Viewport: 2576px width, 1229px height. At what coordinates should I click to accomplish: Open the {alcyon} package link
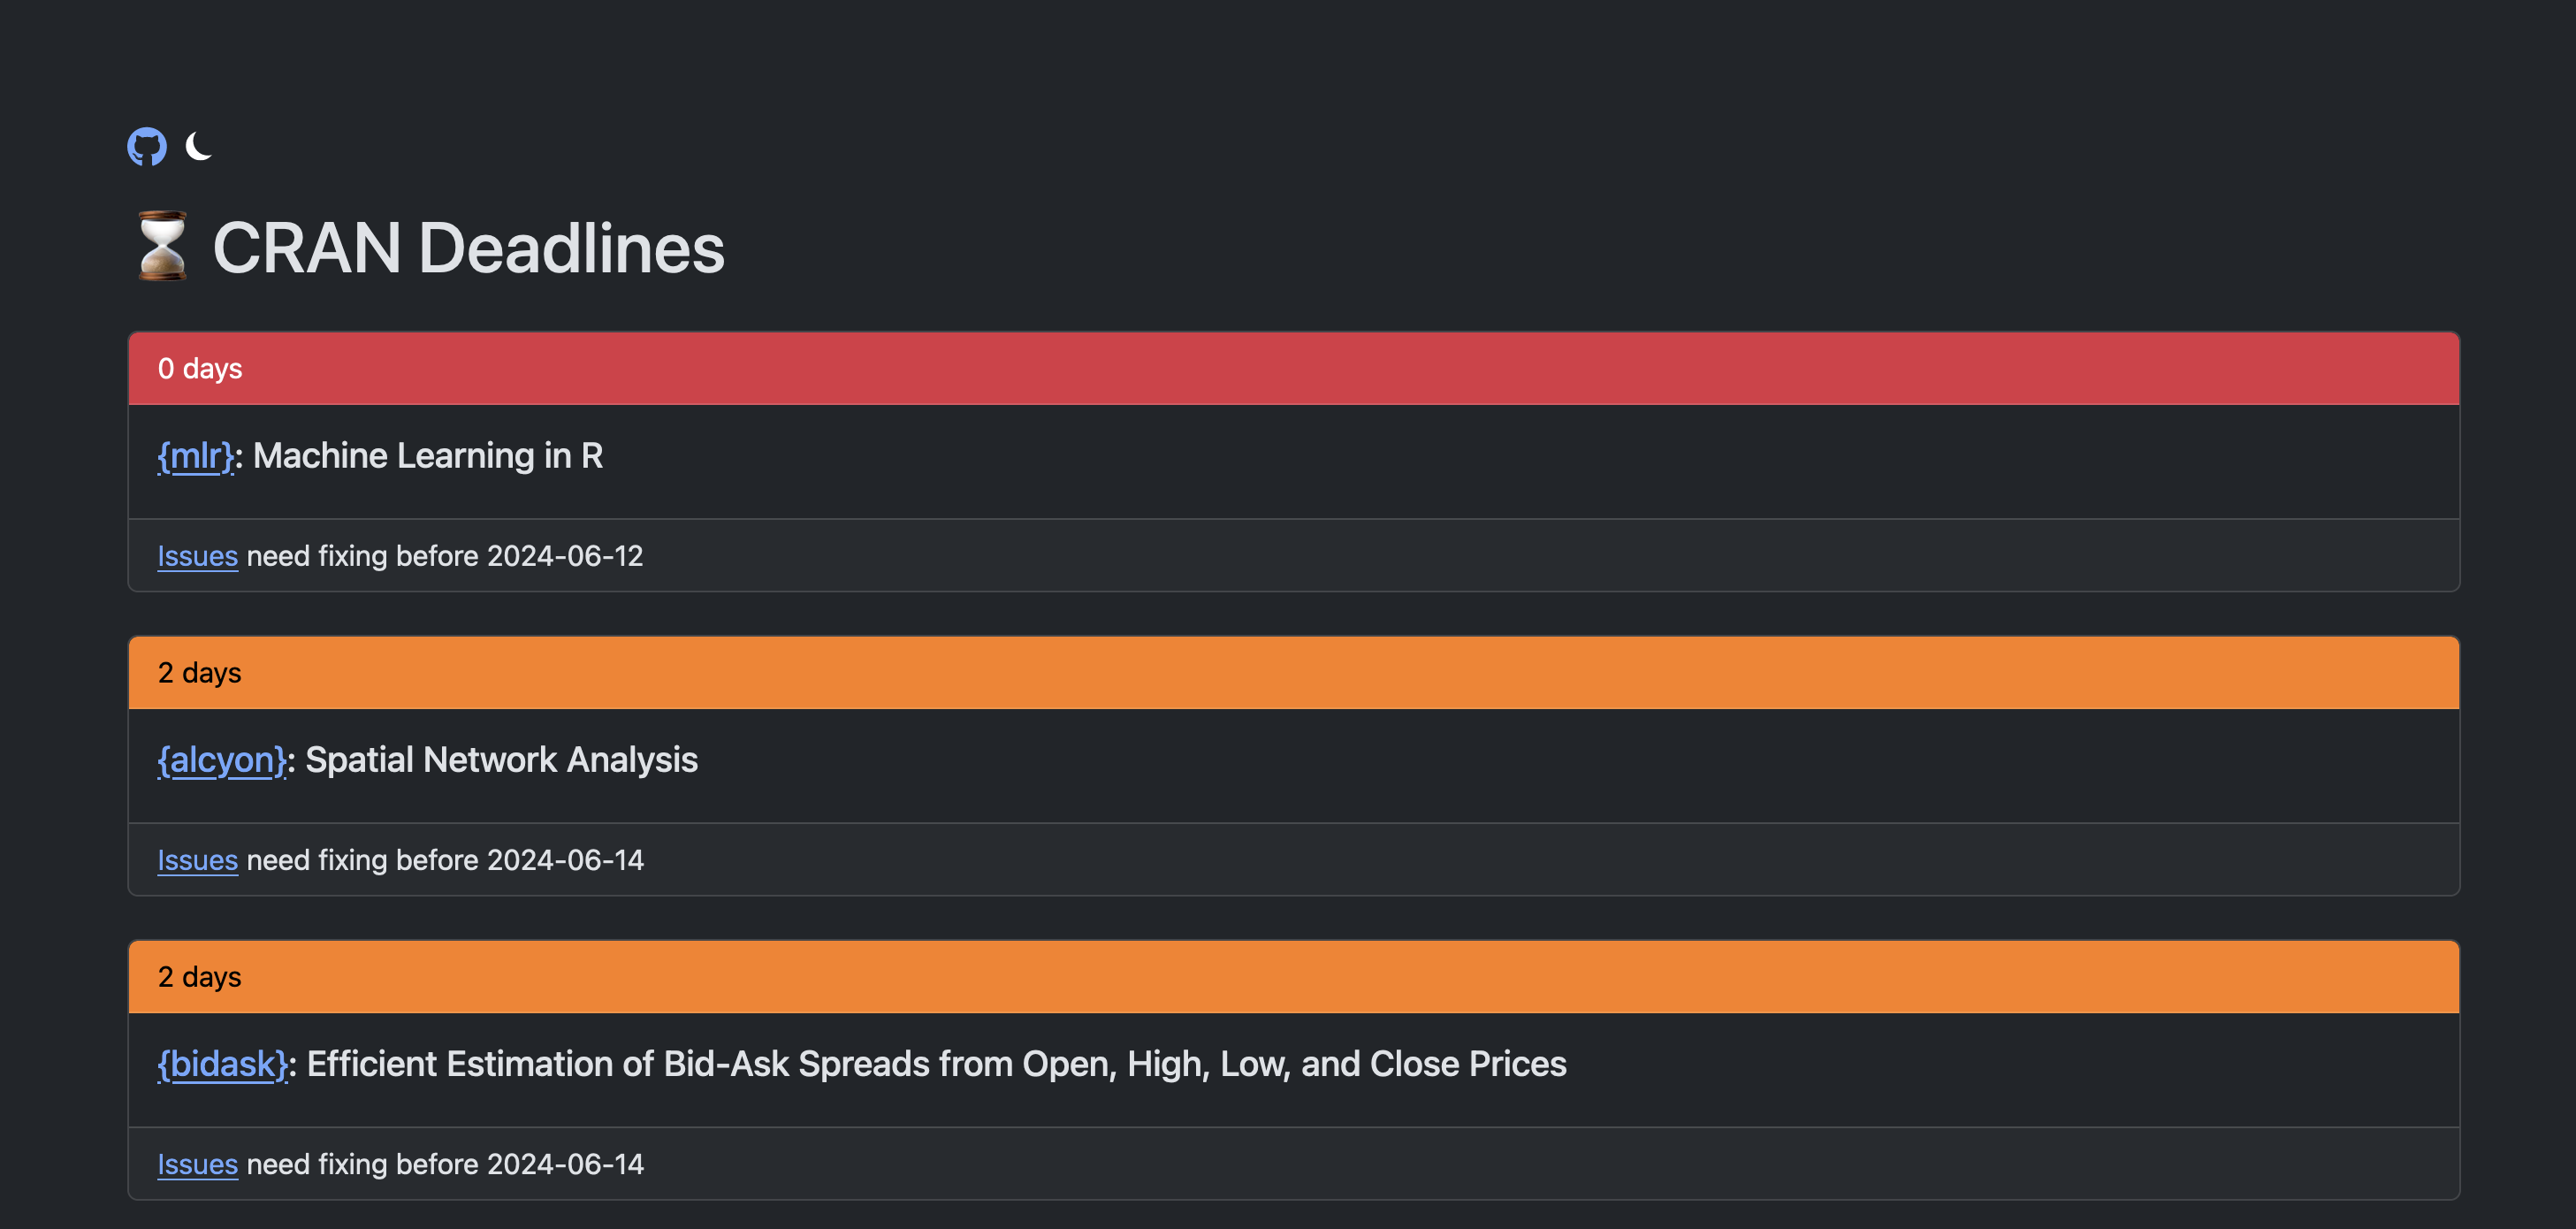click(222, 760)
